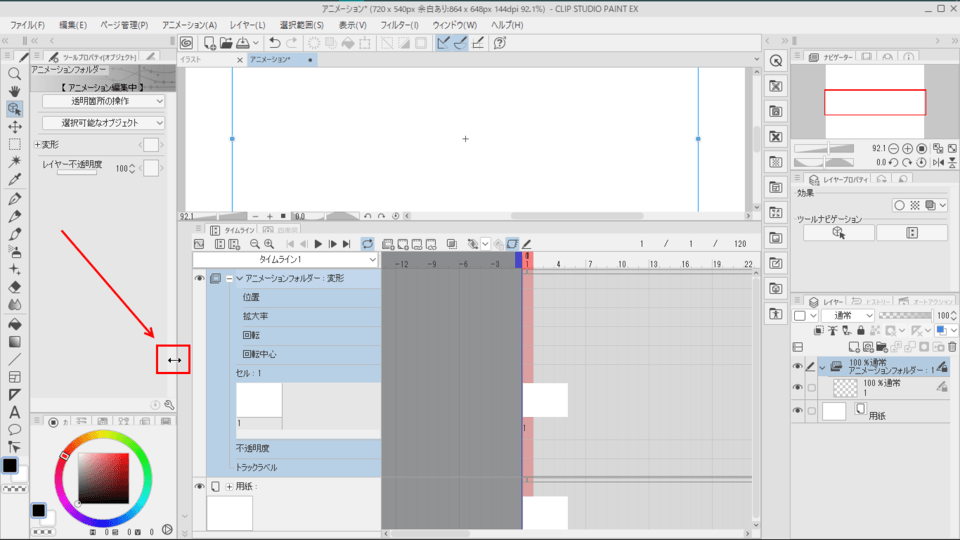This screenshot has height=540, width=960.
Task: Click the navigator zoom slider
Action: click(824, 148)
